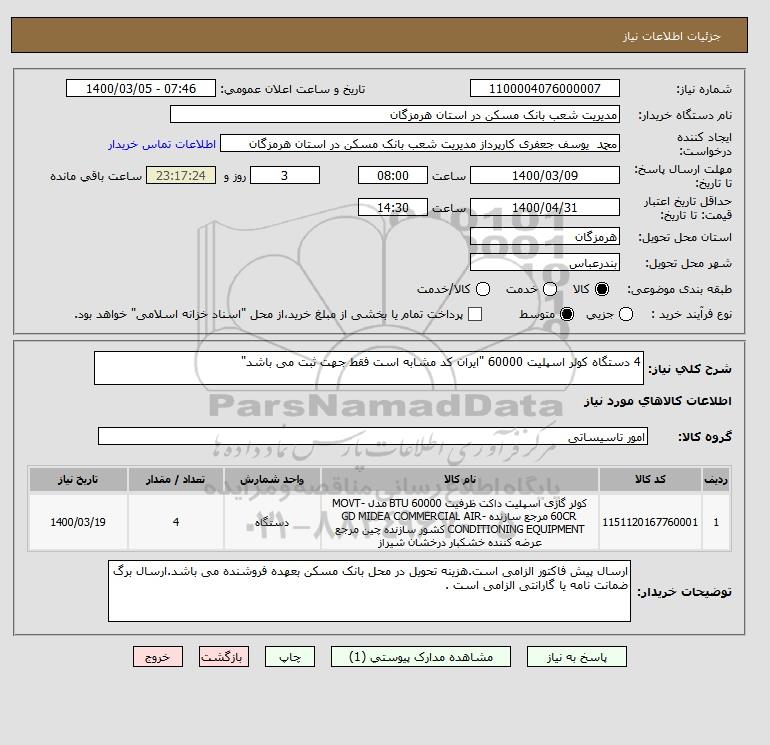This screenshot has width=770, height=745.
Task: Click the announcement date field 1400/03/05 - 07:46
Action: click(x=141, y=89)
